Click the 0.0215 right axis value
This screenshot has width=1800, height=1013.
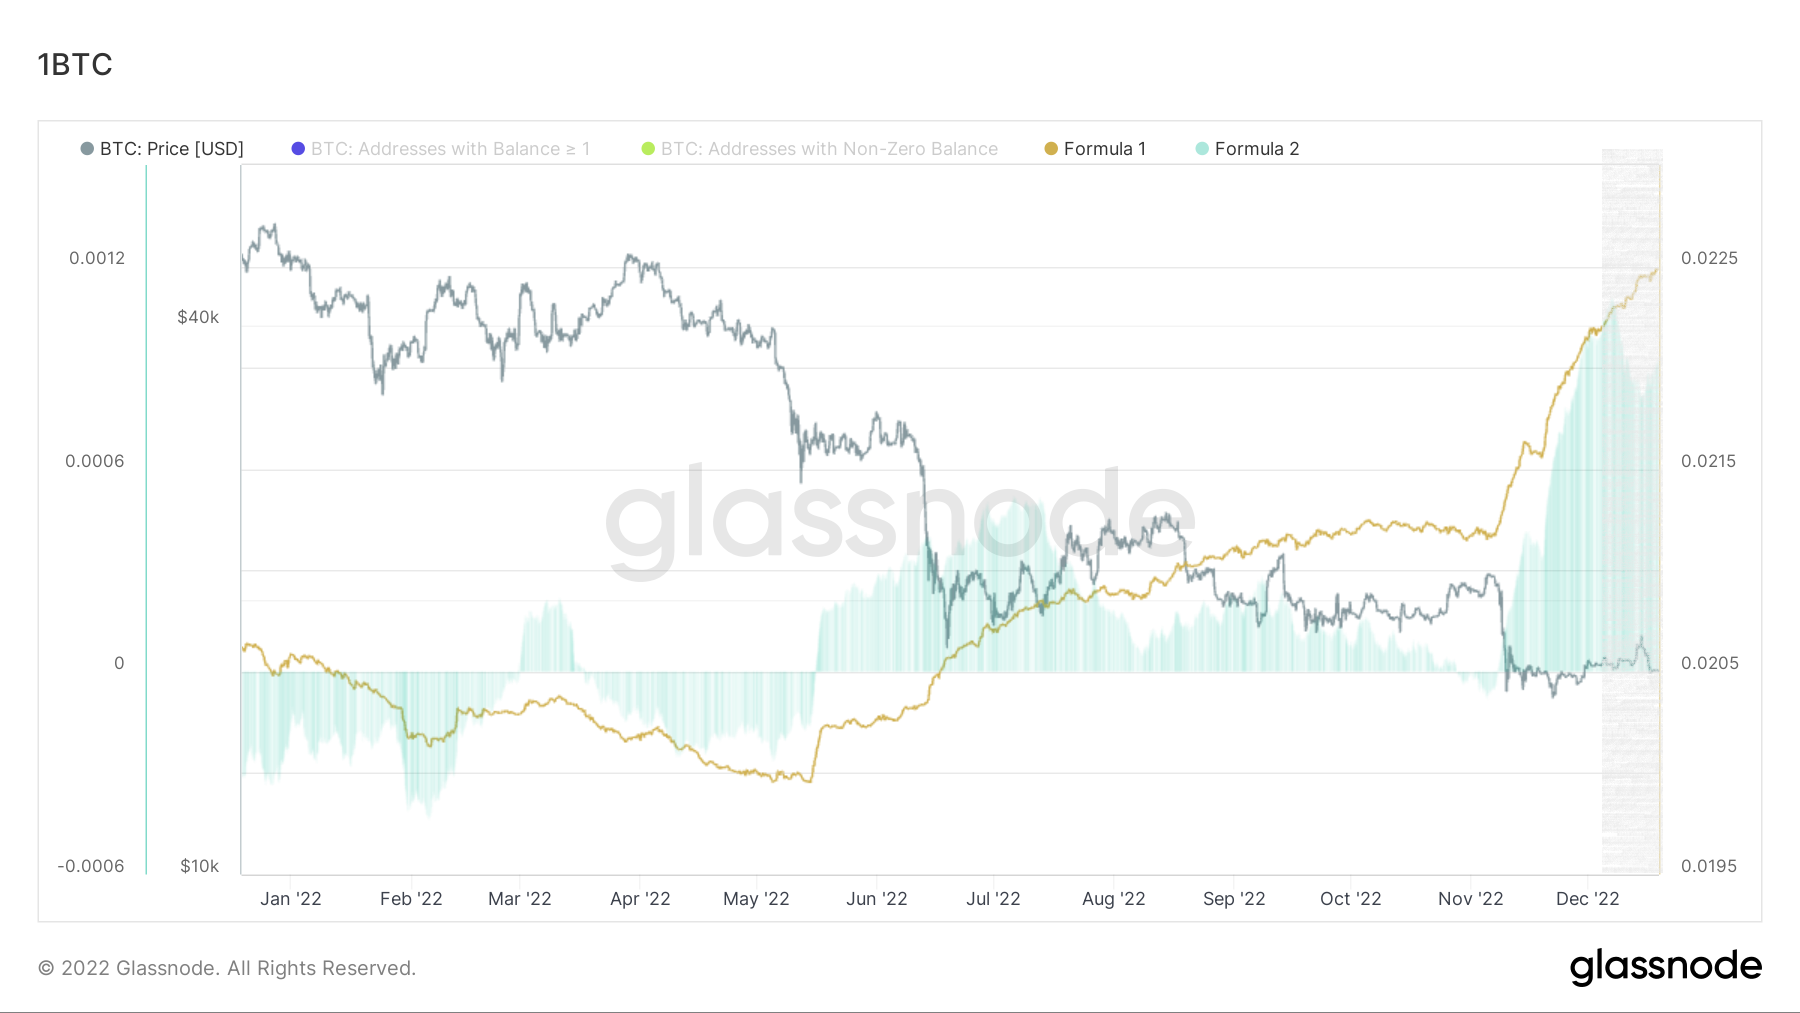coord(1708,461)
